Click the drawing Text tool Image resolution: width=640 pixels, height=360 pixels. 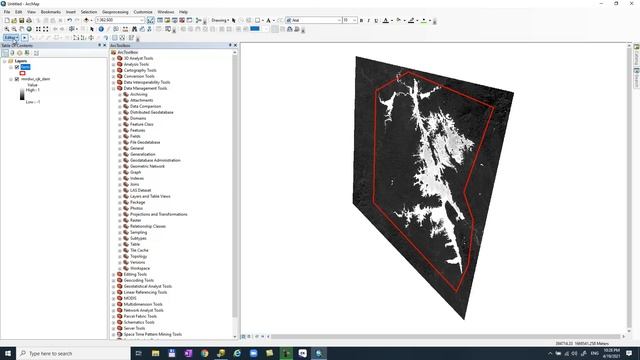click(x=269, y=20)
